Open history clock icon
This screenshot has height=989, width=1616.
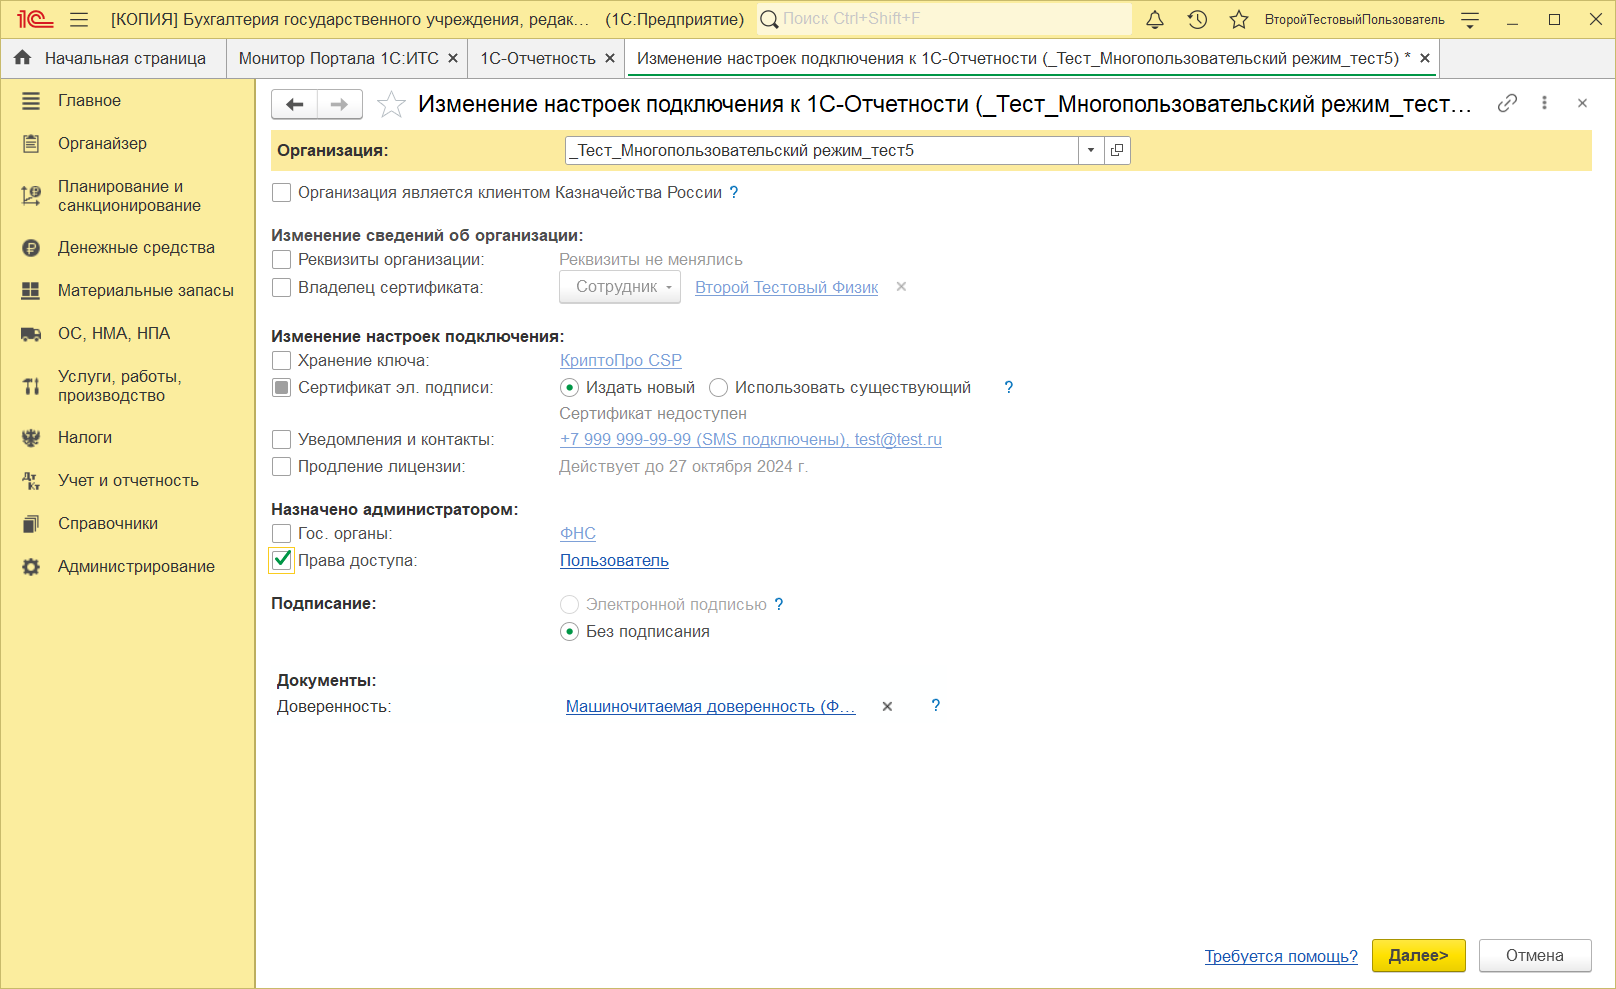pos(1197,19)
